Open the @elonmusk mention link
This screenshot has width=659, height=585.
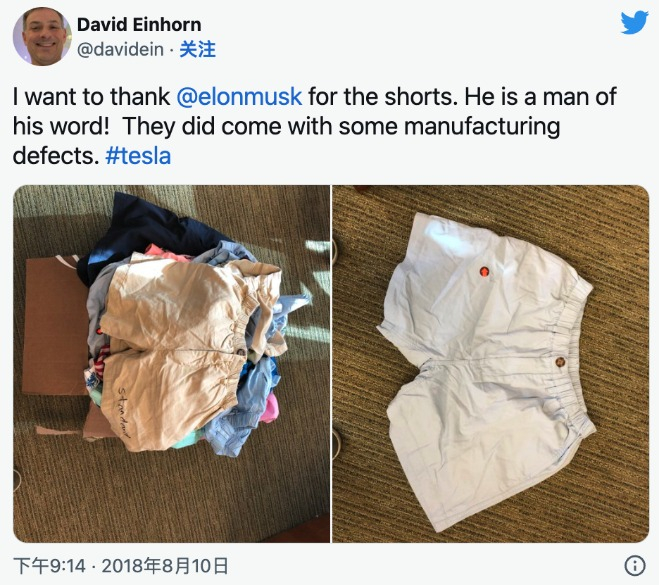(239, 96)
